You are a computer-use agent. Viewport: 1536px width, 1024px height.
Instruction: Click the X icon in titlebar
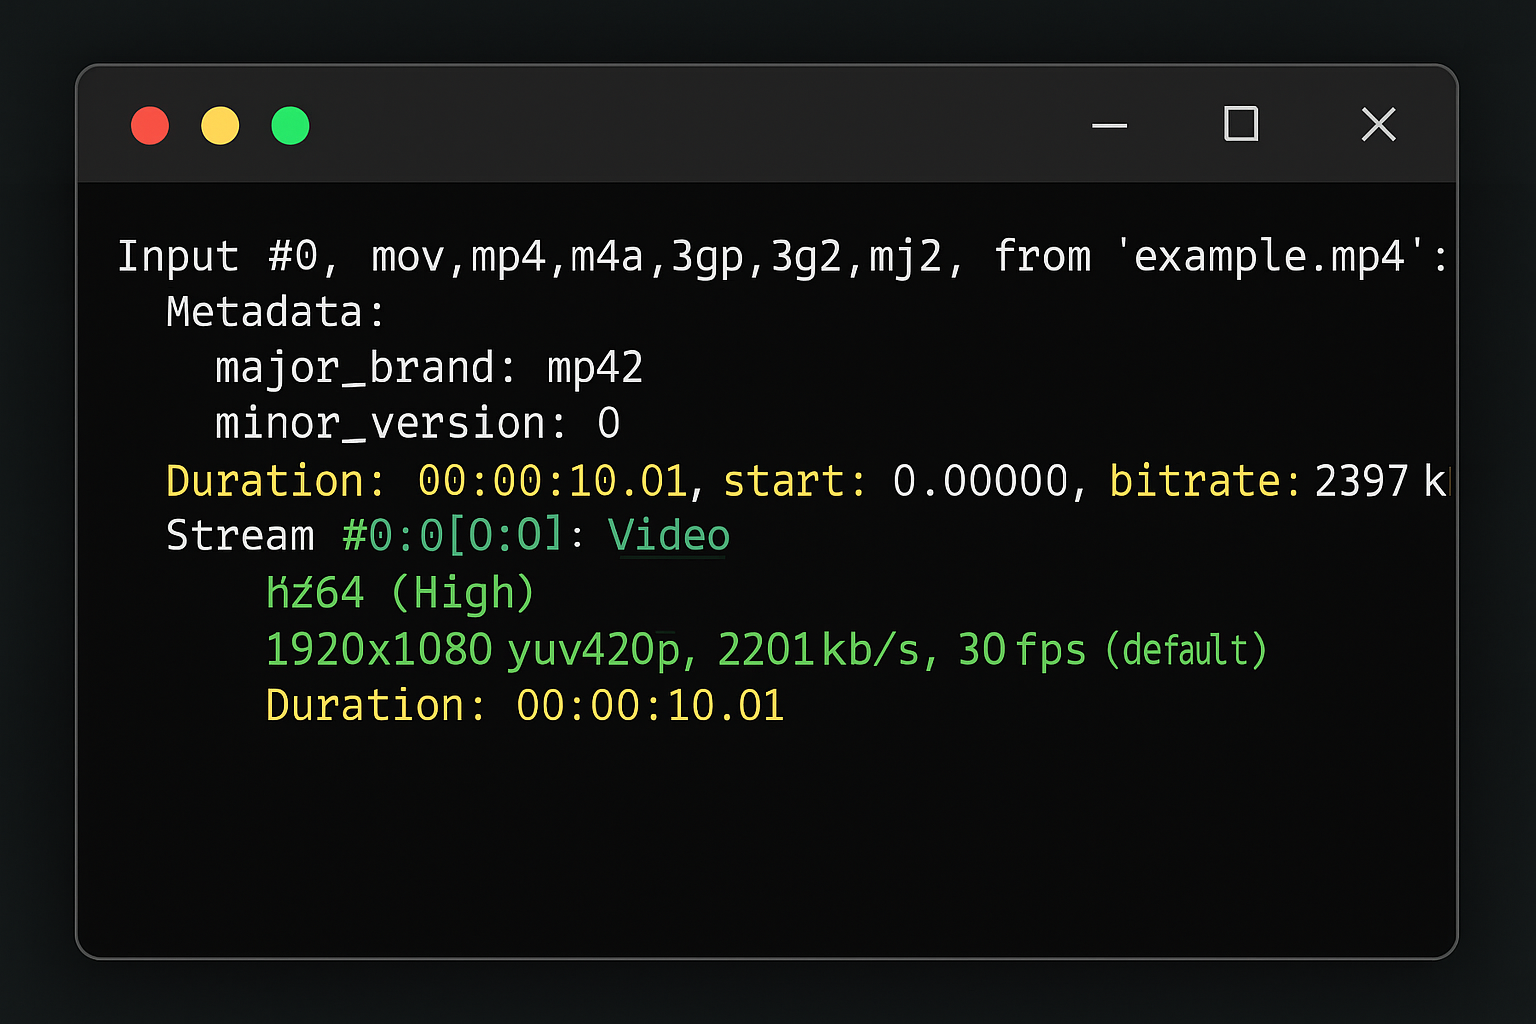1378,125
